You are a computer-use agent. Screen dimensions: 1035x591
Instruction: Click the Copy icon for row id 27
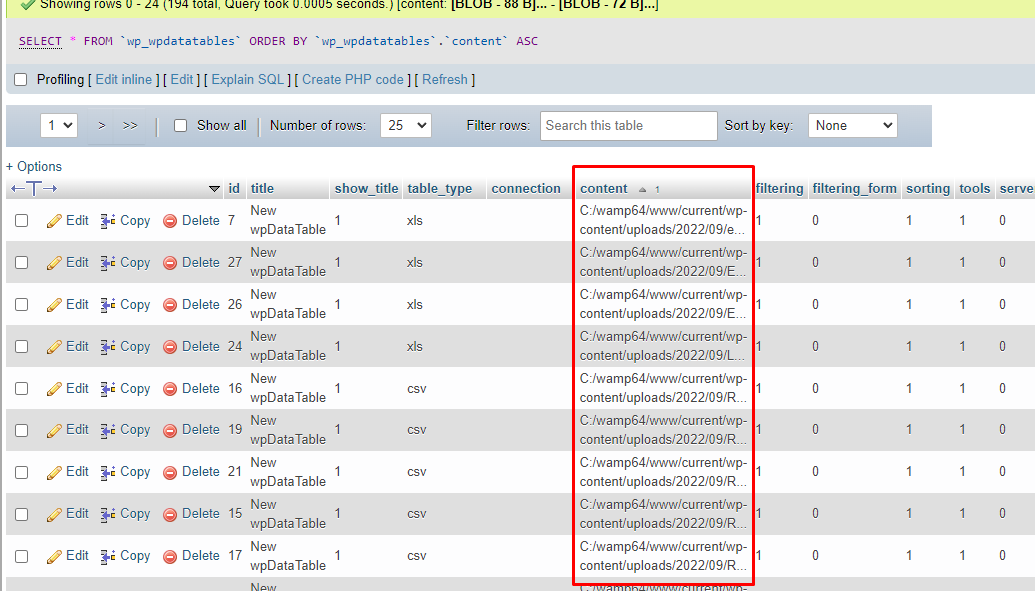pyautogui.click(x=108, y=263)
